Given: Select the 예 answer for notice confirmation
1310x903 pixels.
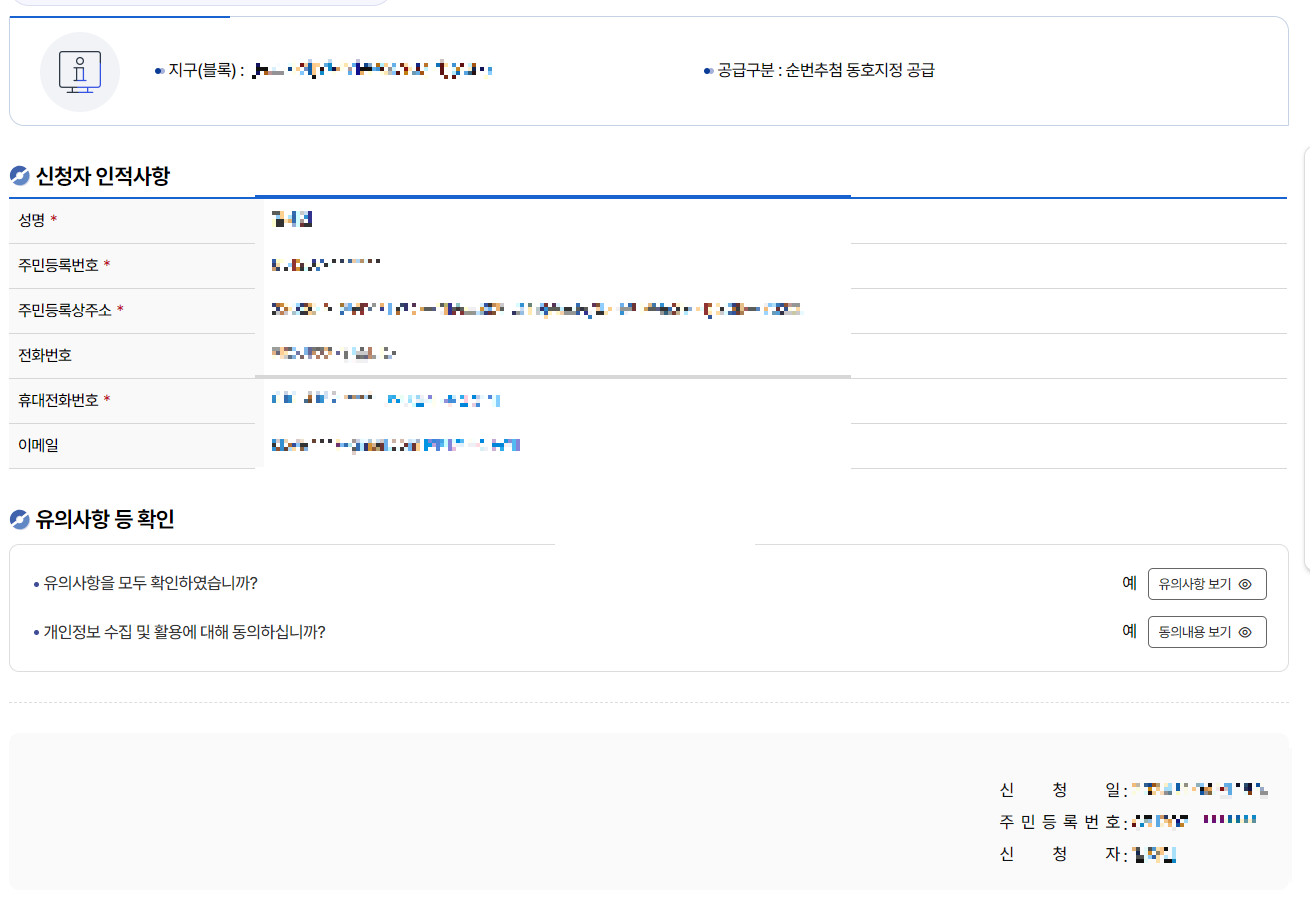Looking at the screenshot, I should coord(1128,583).
